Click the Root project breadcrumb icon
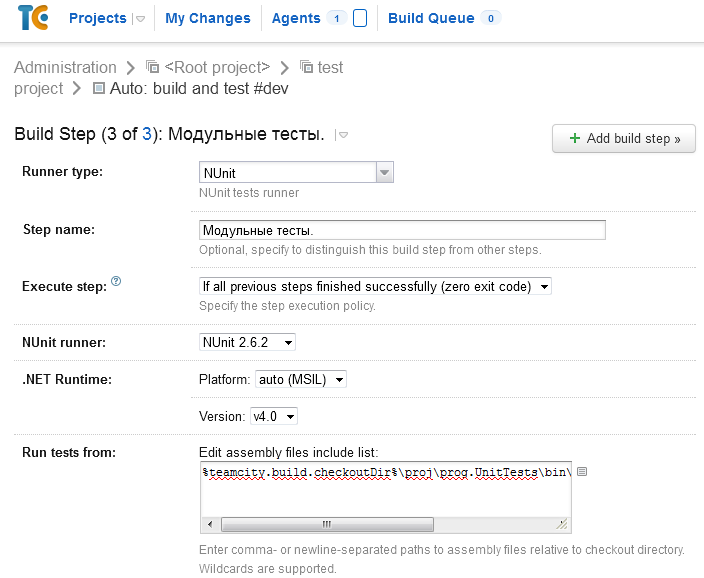Screen dimensions: 704x578 click(x=153, y=67)
